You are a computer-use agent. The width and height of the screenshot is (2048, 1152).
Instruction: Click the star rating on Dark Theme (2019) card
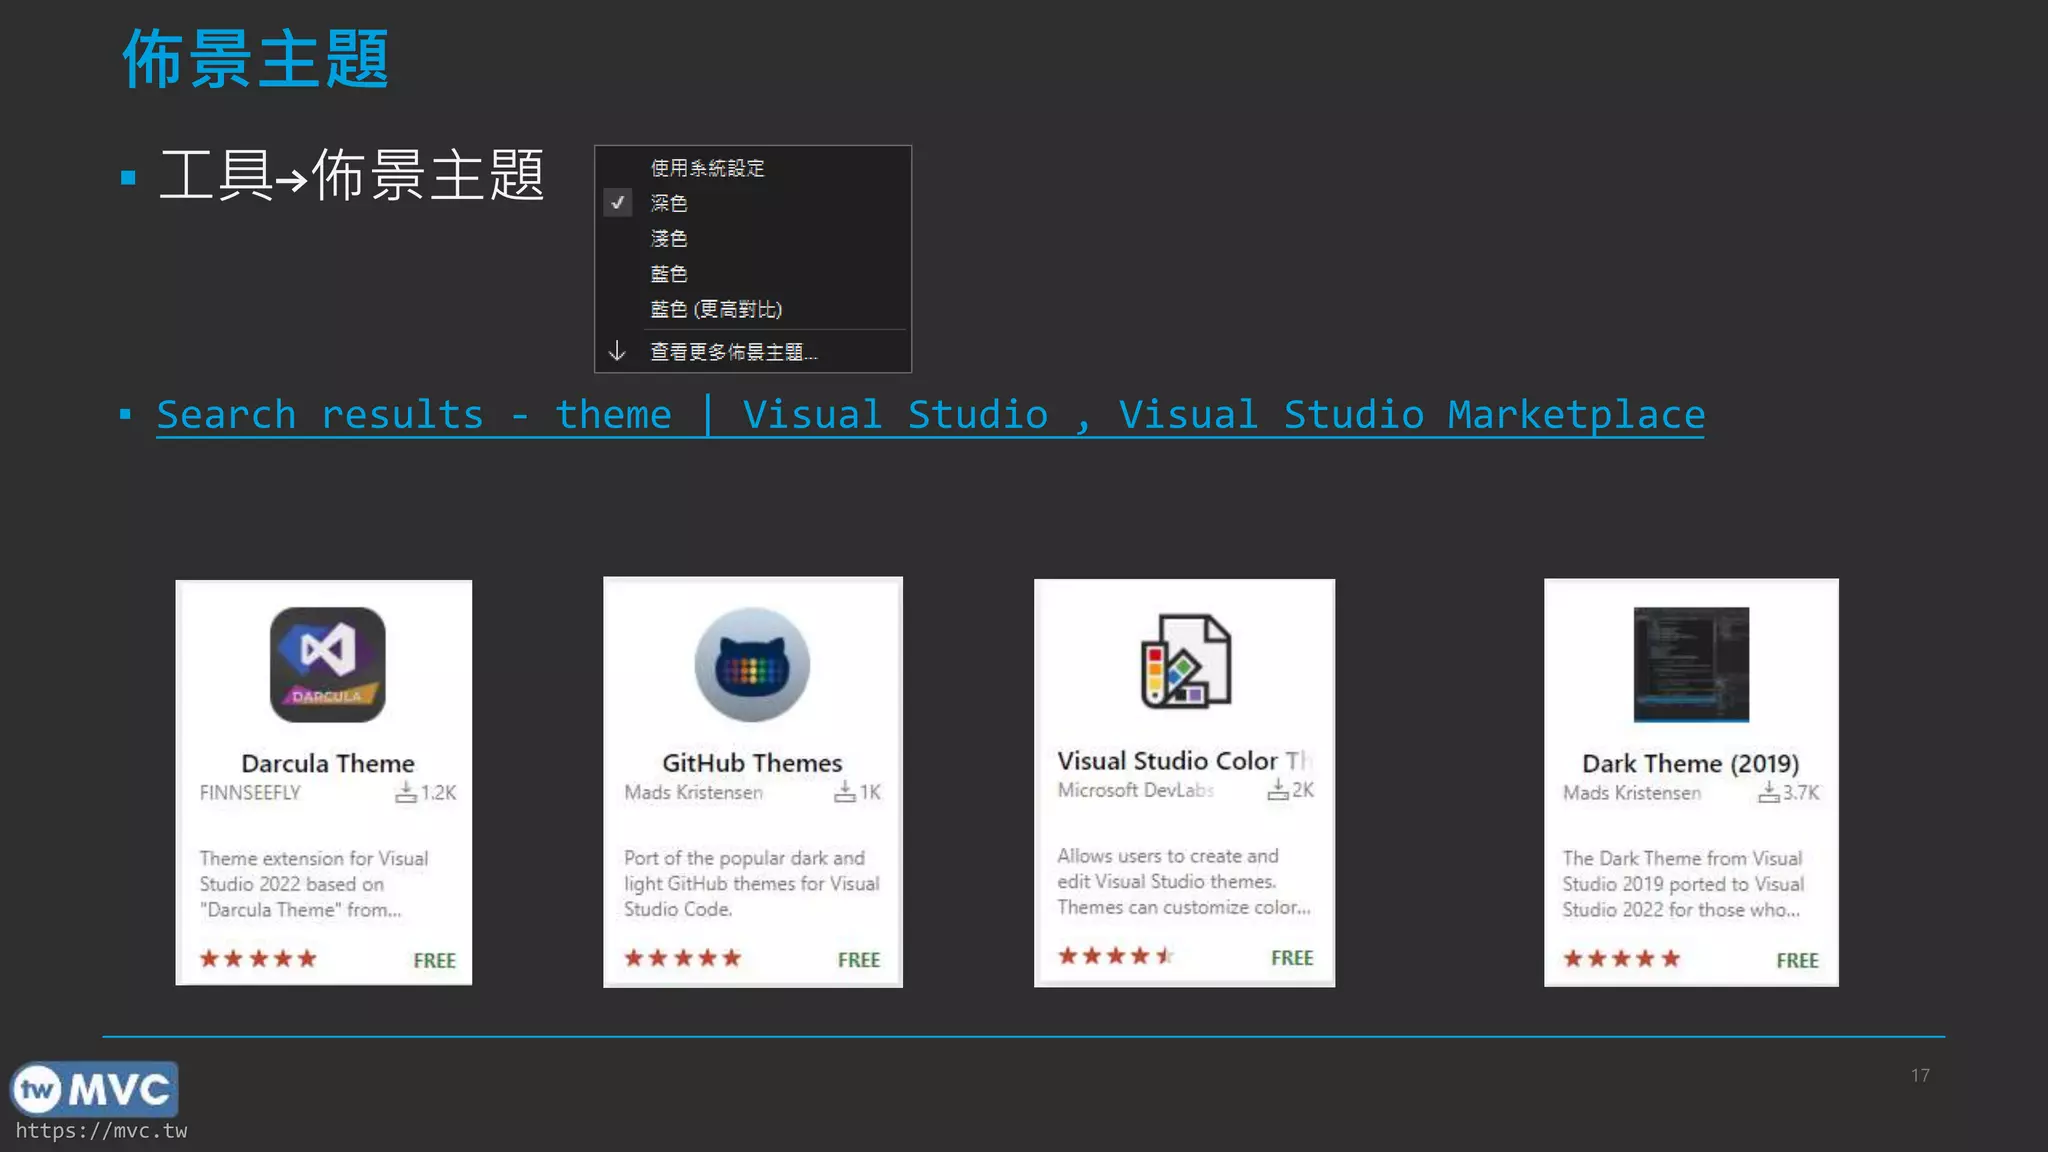click(x=1621, y=959)
